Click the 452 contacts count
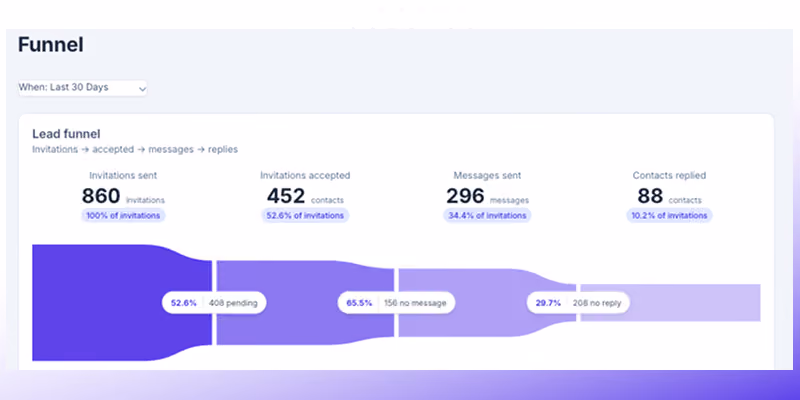Screen dimensions: 800x400 pos(305,196)
